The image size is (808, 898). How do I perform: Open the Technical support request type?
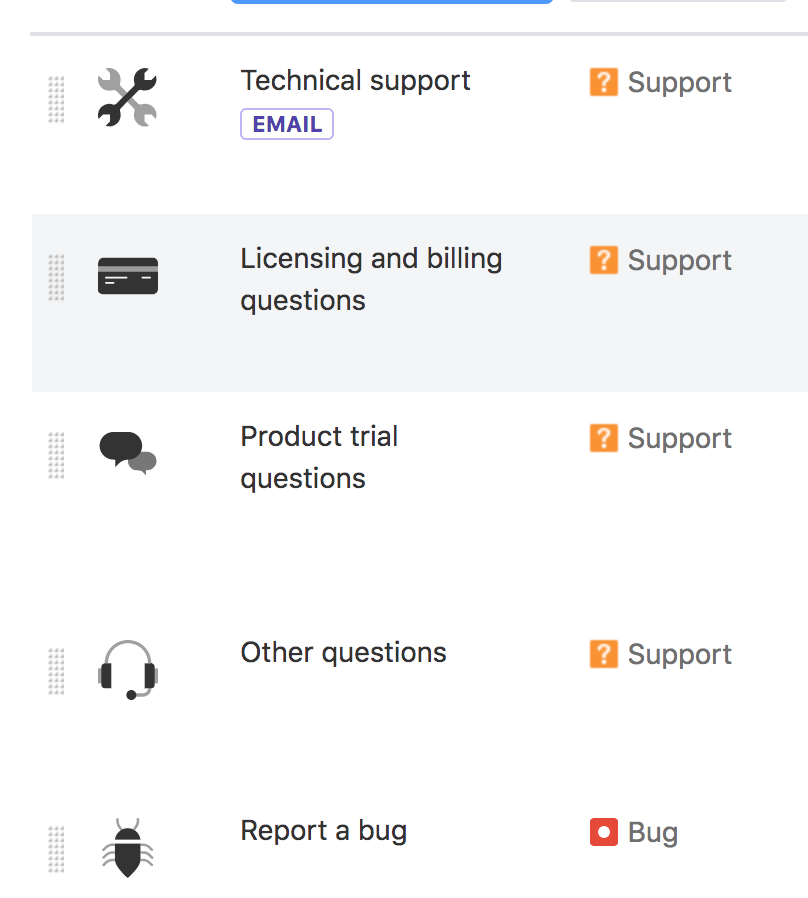[x=355, y=81]
